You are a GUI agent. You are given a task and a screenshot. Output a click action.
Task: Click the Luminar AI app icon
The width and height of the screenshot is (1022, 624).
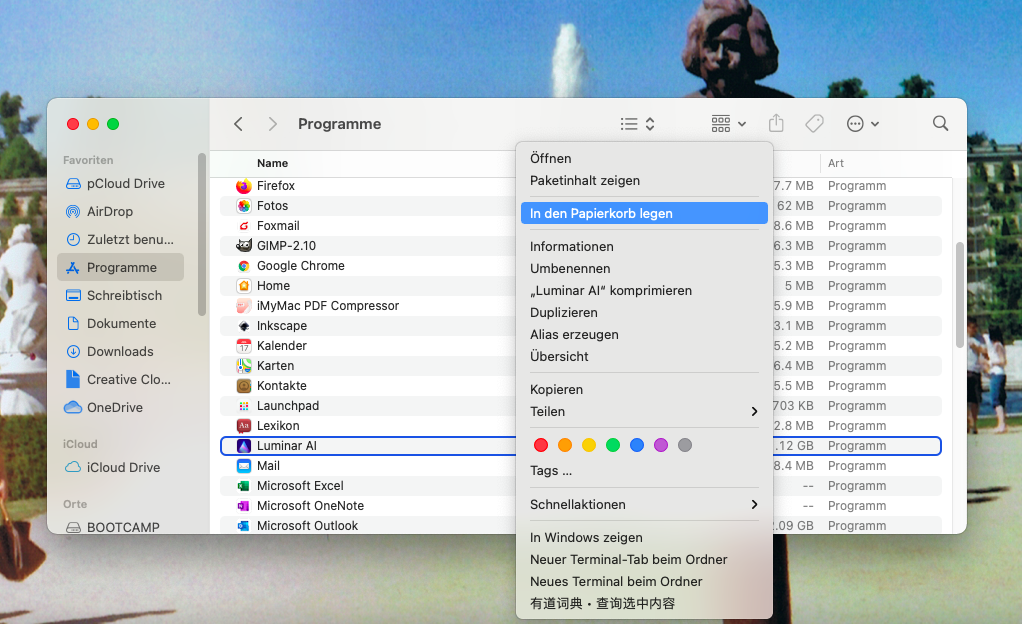(x=244, y=446)
